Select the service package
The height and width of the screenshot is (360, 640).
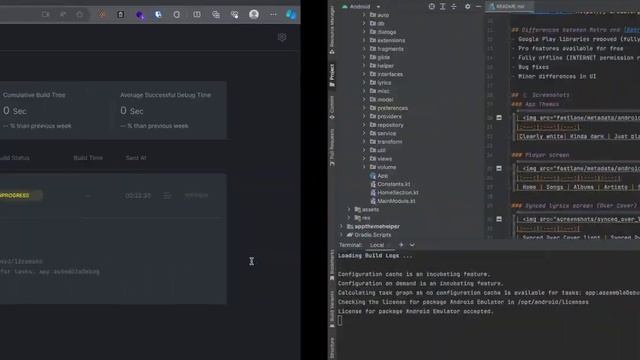click(x=383, y=133)
